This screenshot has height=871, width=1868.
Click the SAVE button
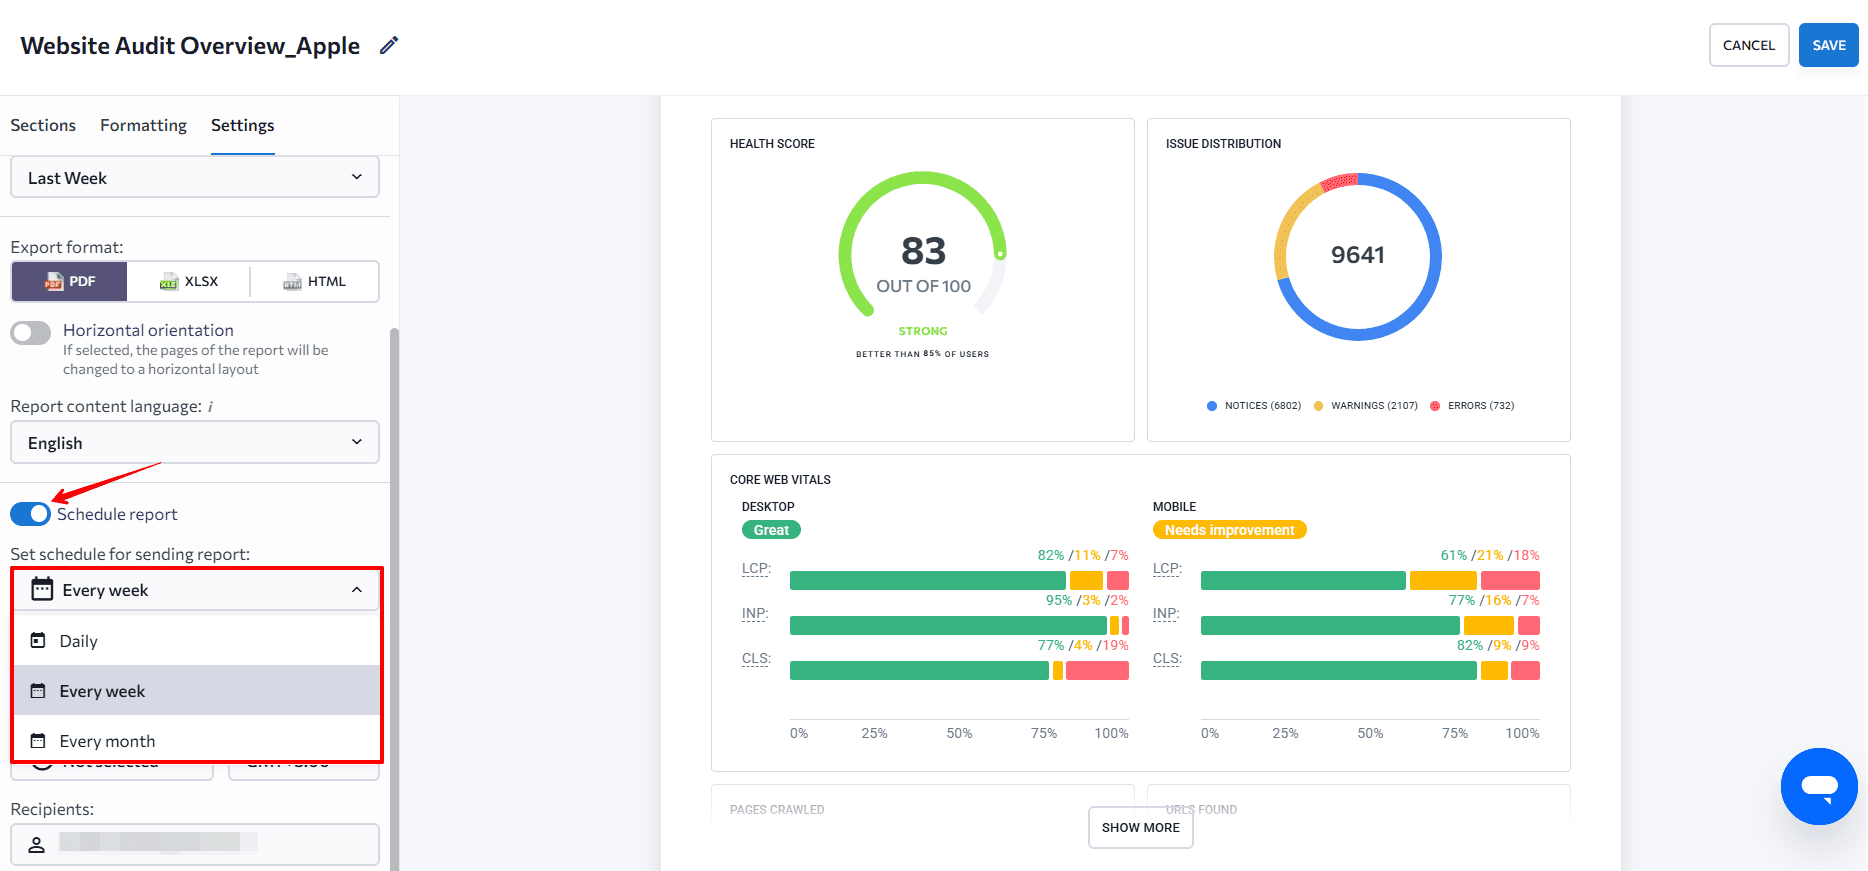(x=1829, y=45)
